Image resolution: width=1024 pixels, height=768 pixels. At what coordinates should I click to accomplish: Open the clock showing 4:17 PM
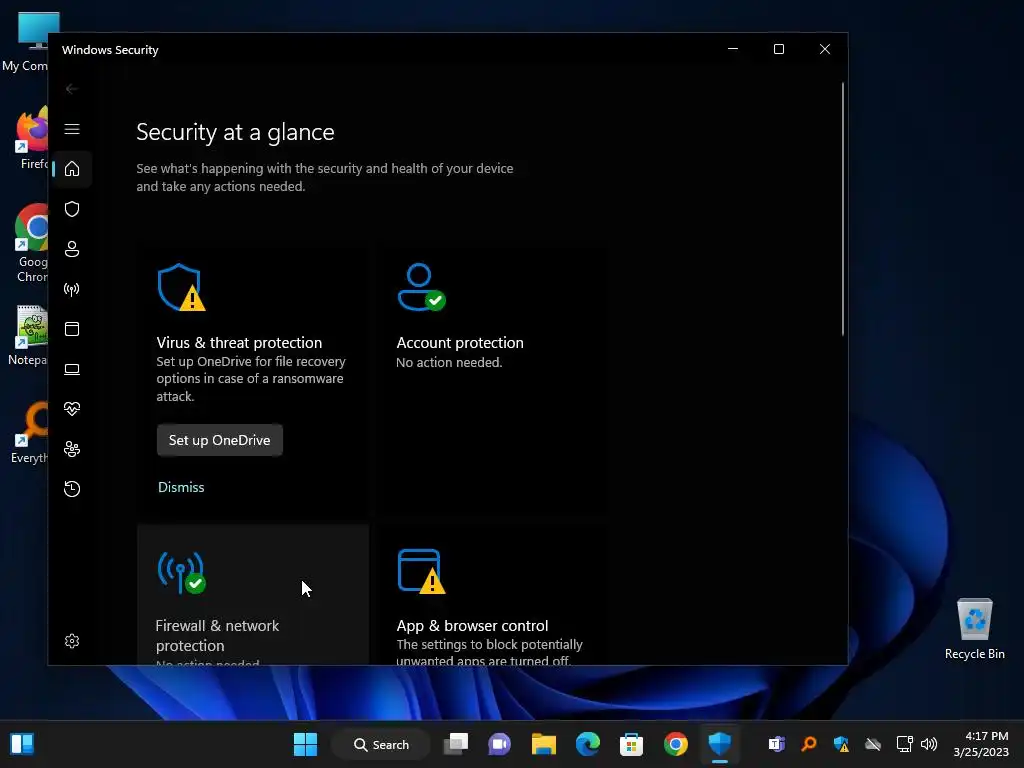click(981, 744)
